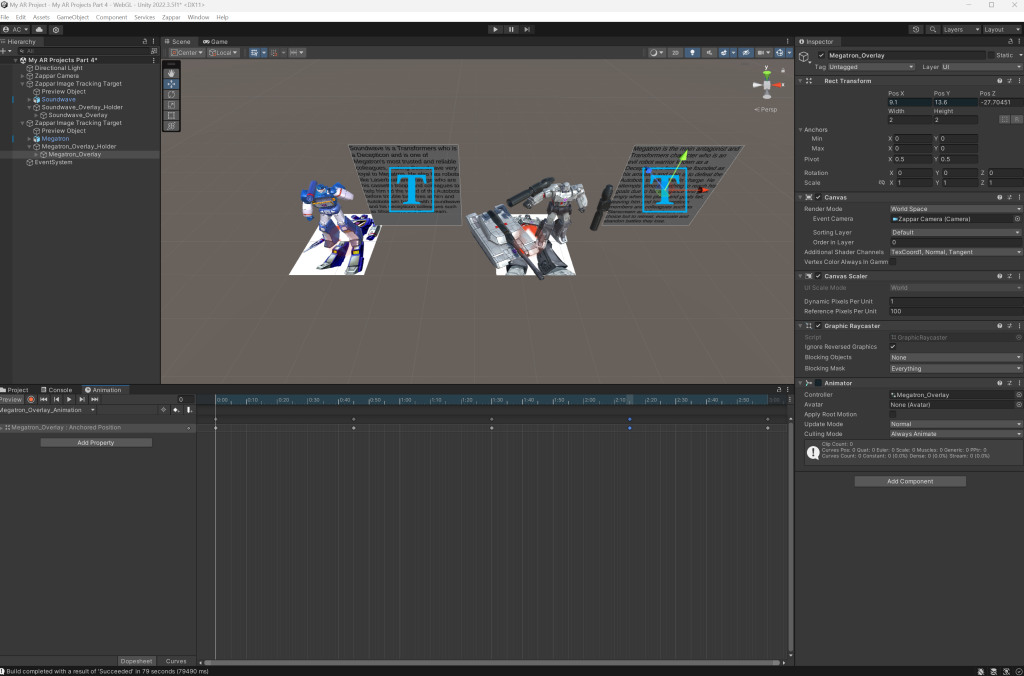1024x676 pixels.
Task: Select the Rotate tool in Scene toolbar
Action: tap(171, 94)
